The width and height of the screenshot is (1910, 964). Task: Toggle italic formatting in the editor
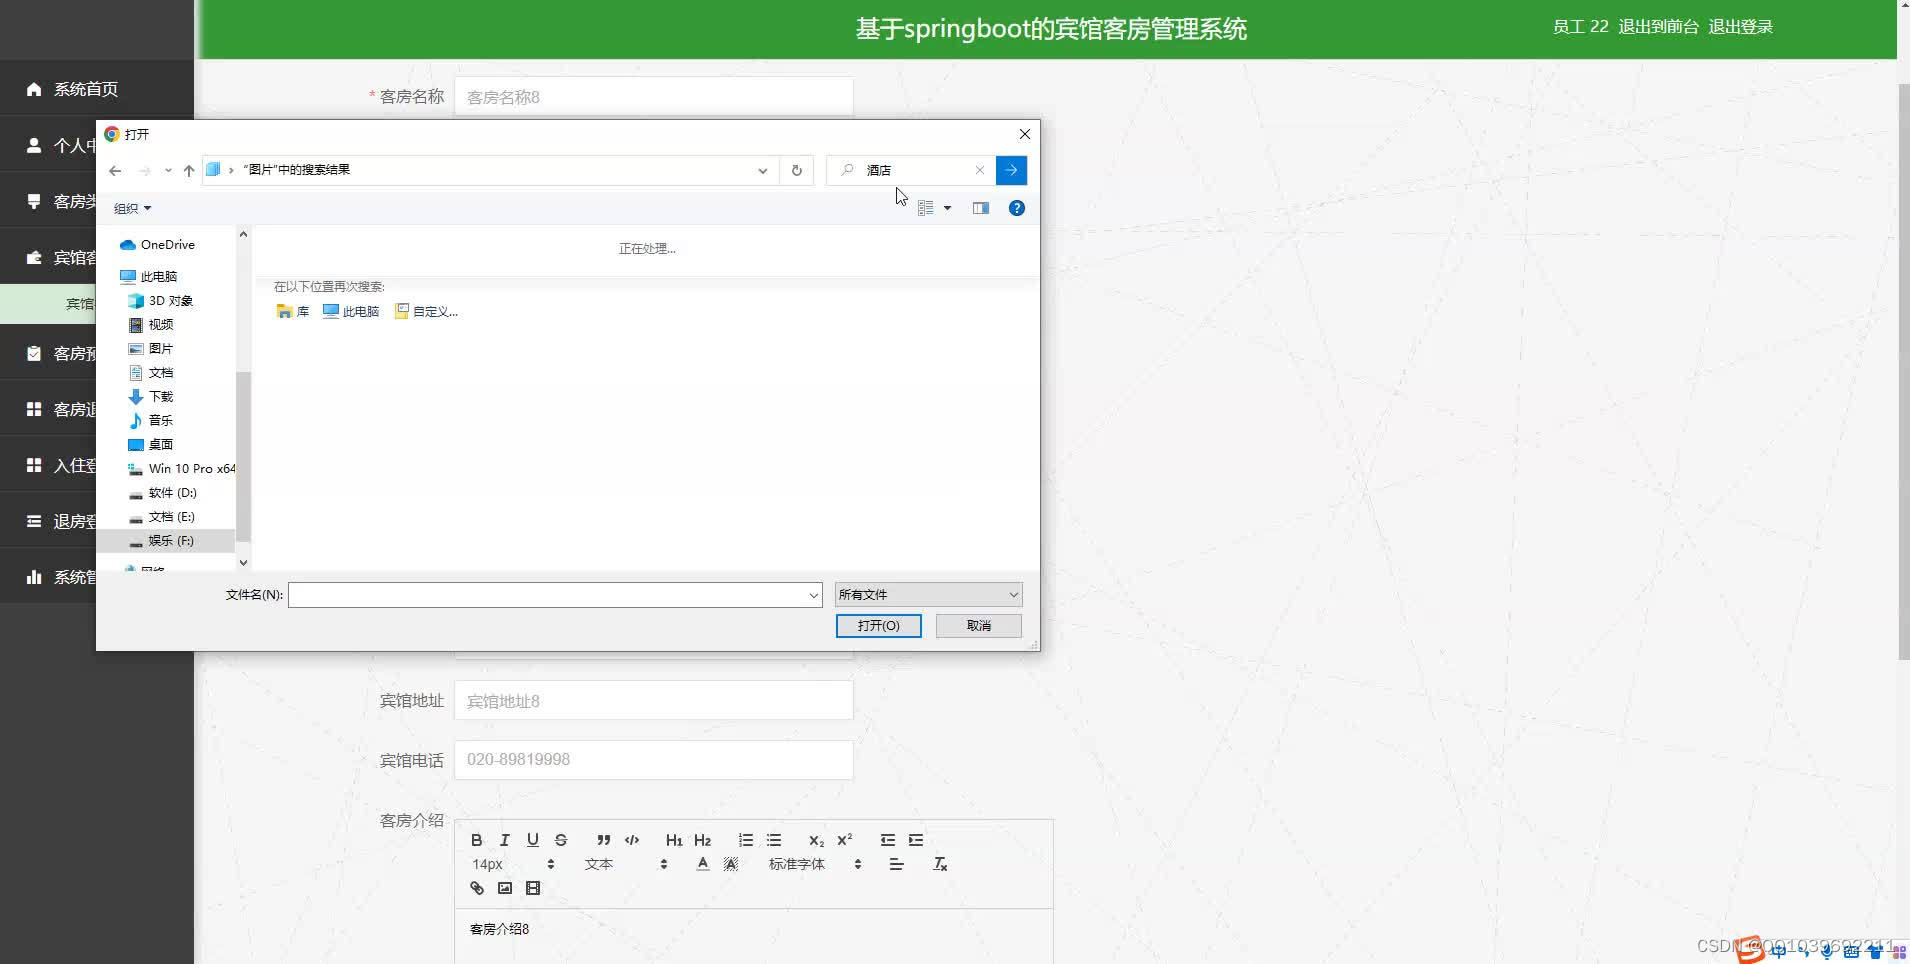tap(505, 840)
